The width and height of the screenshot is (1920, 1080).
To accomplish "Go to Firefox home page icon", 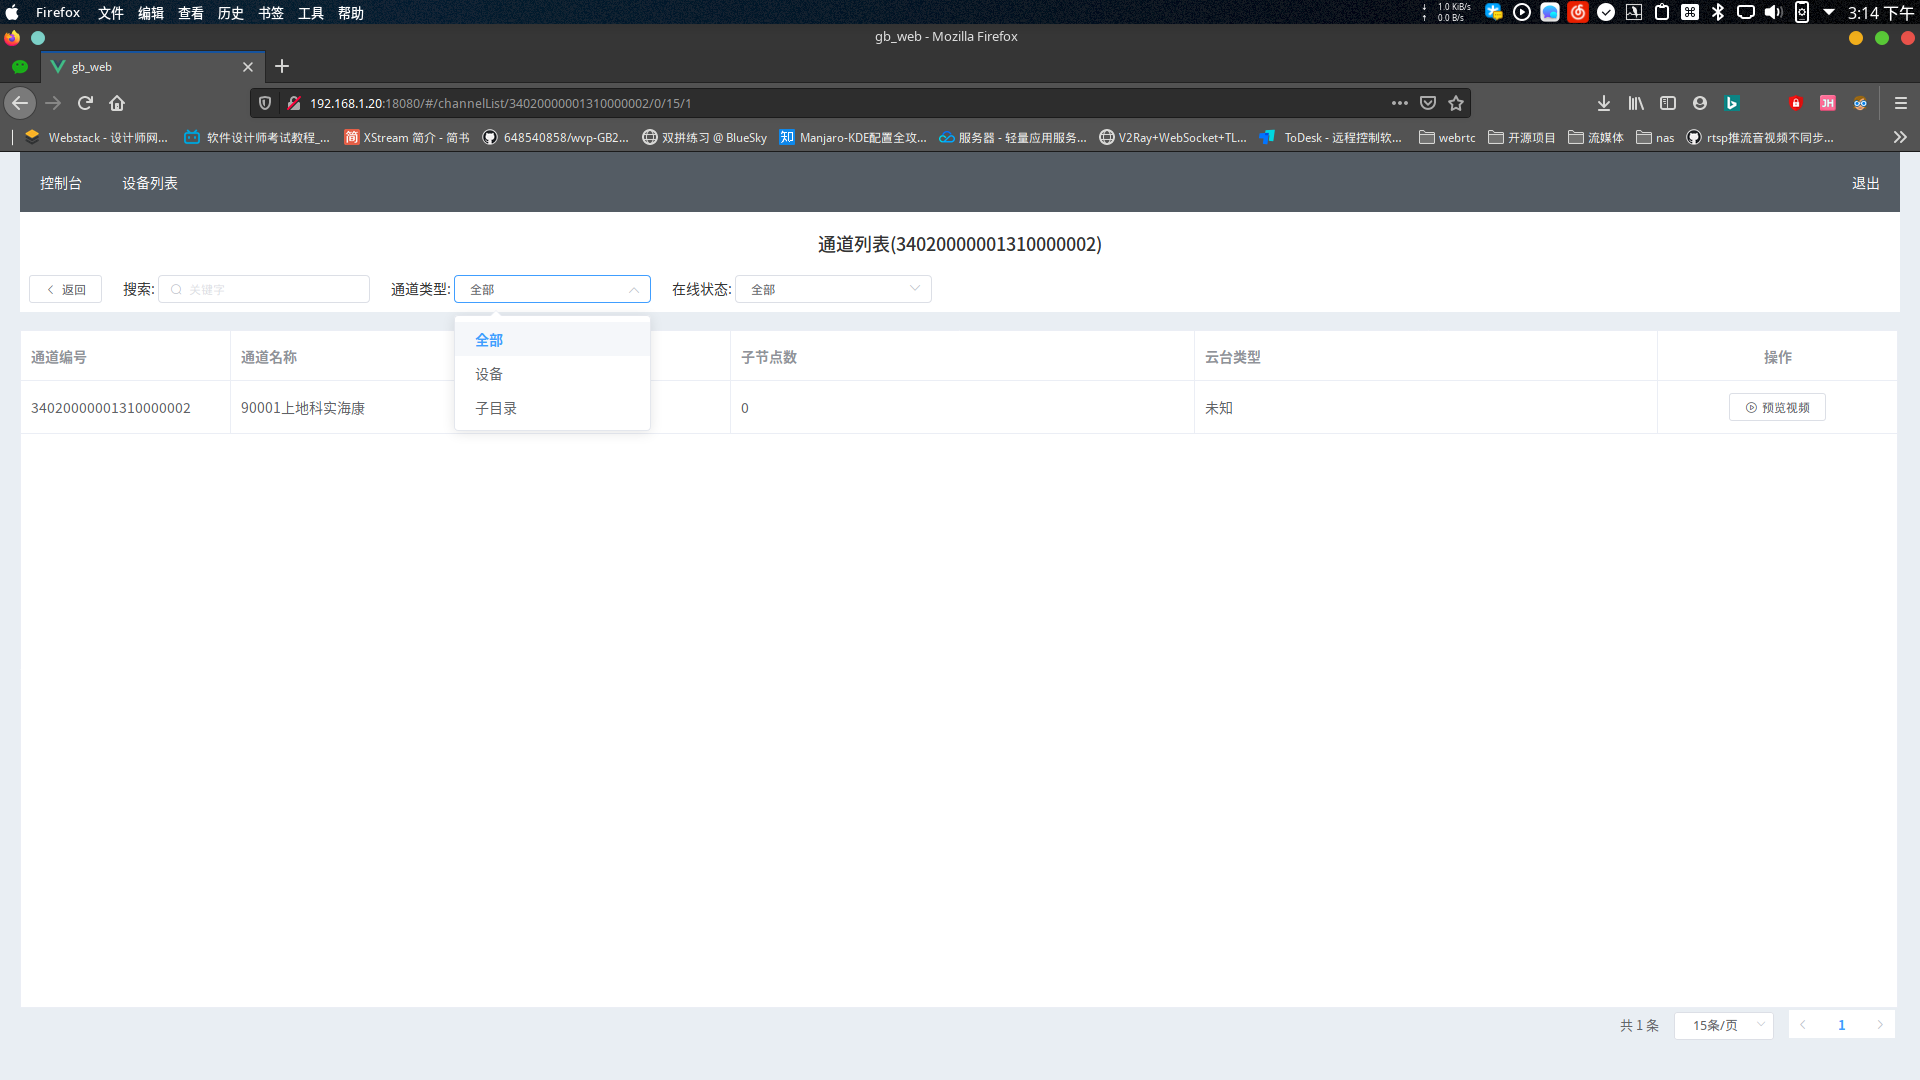I will [117, 103].
